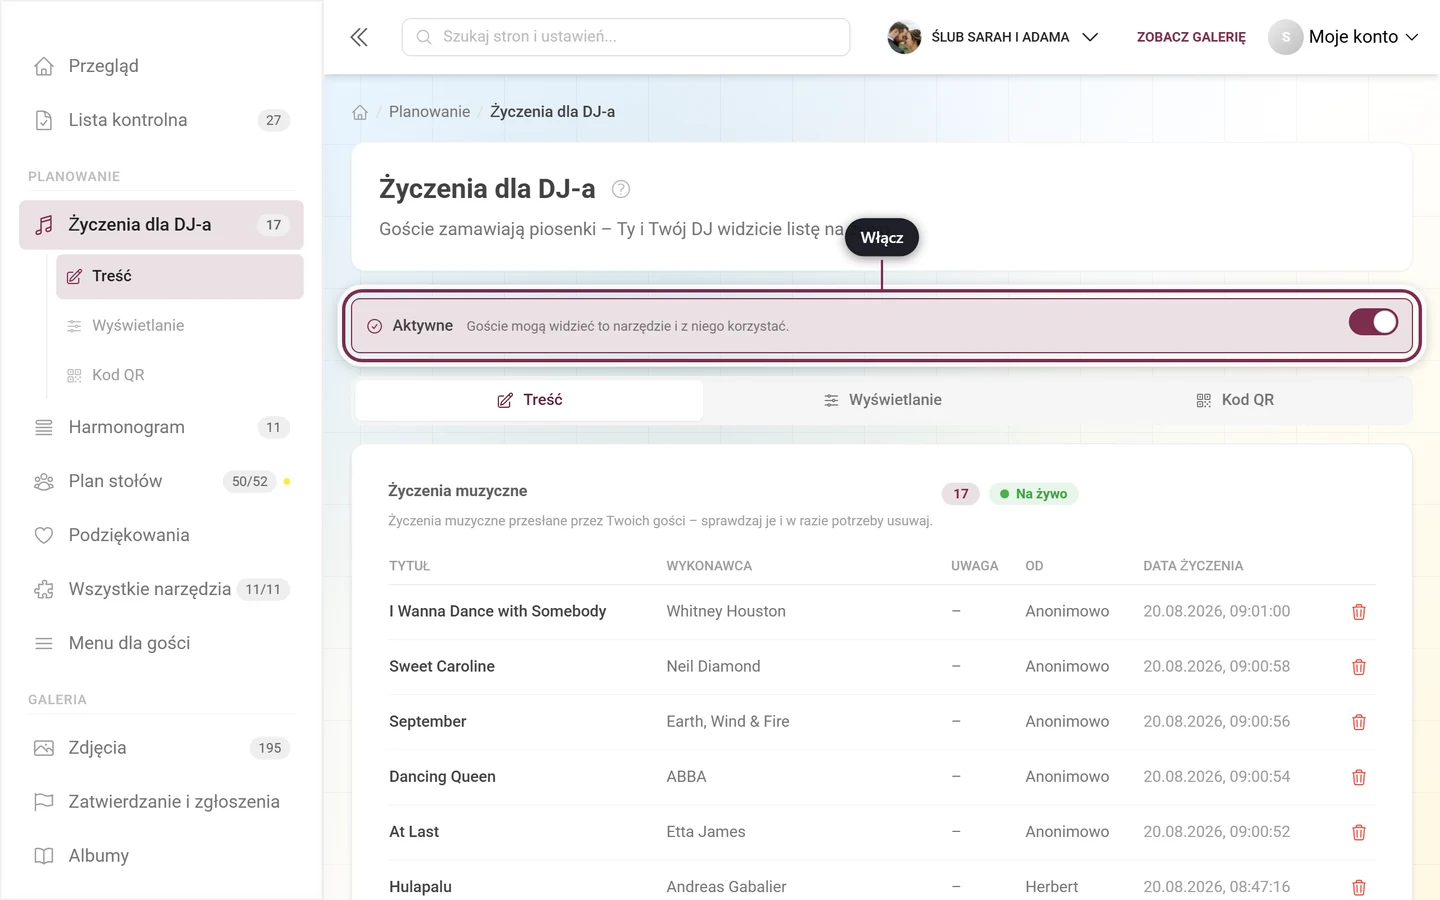Disable the Aktywne toggle switch
The height and width of the screenshot is (900, 1440).
point(1373,322)
